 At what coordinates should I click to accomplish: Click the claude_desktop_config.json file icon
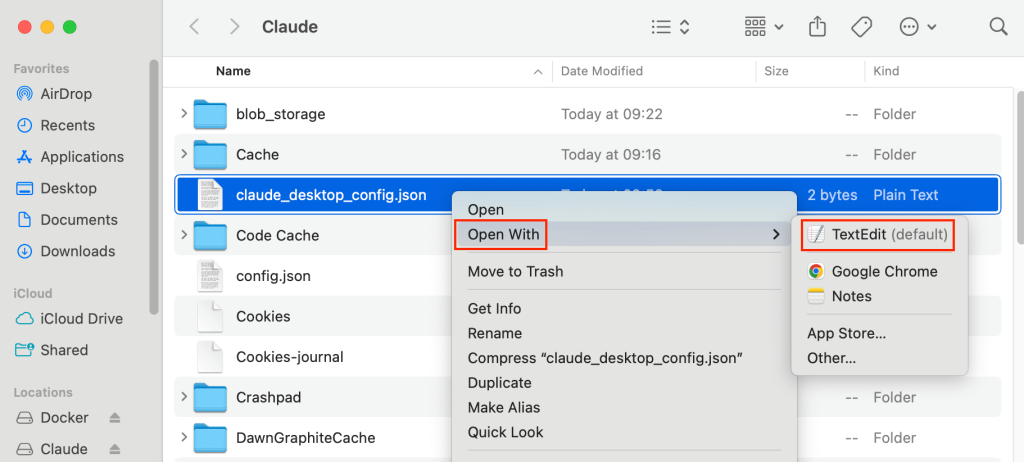pyautogui.click(x=210, y=195)
